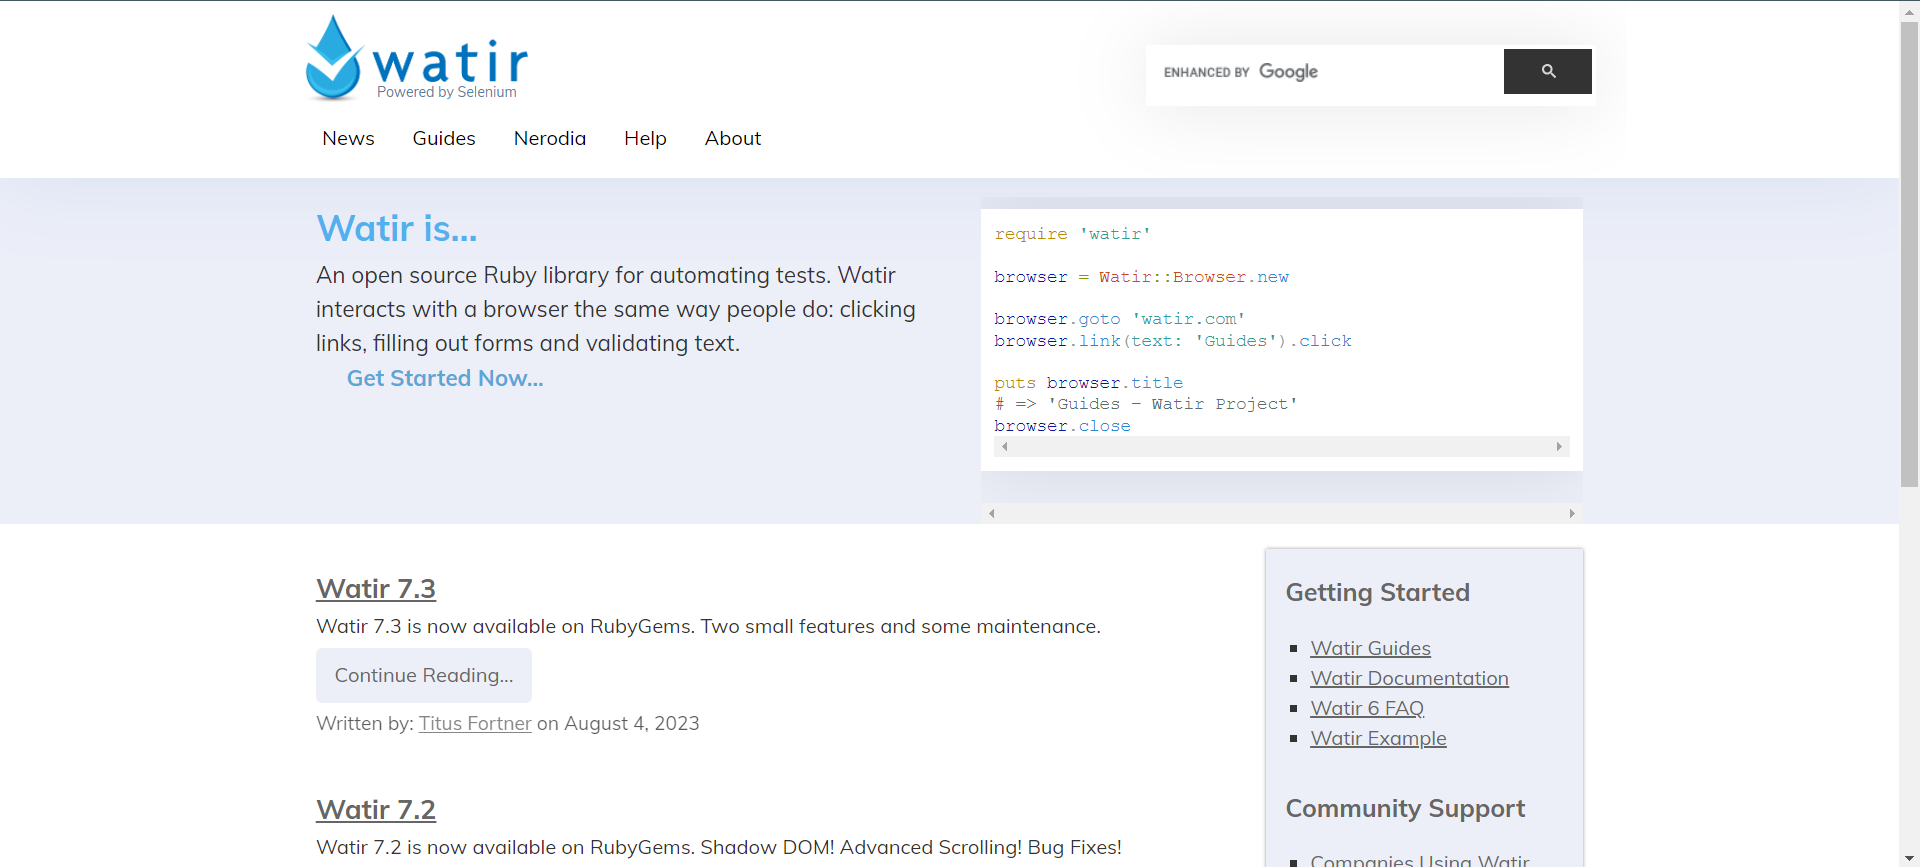Open the About menu item
This screenshot has height=867, width=1920.
(x=733, y=138)
